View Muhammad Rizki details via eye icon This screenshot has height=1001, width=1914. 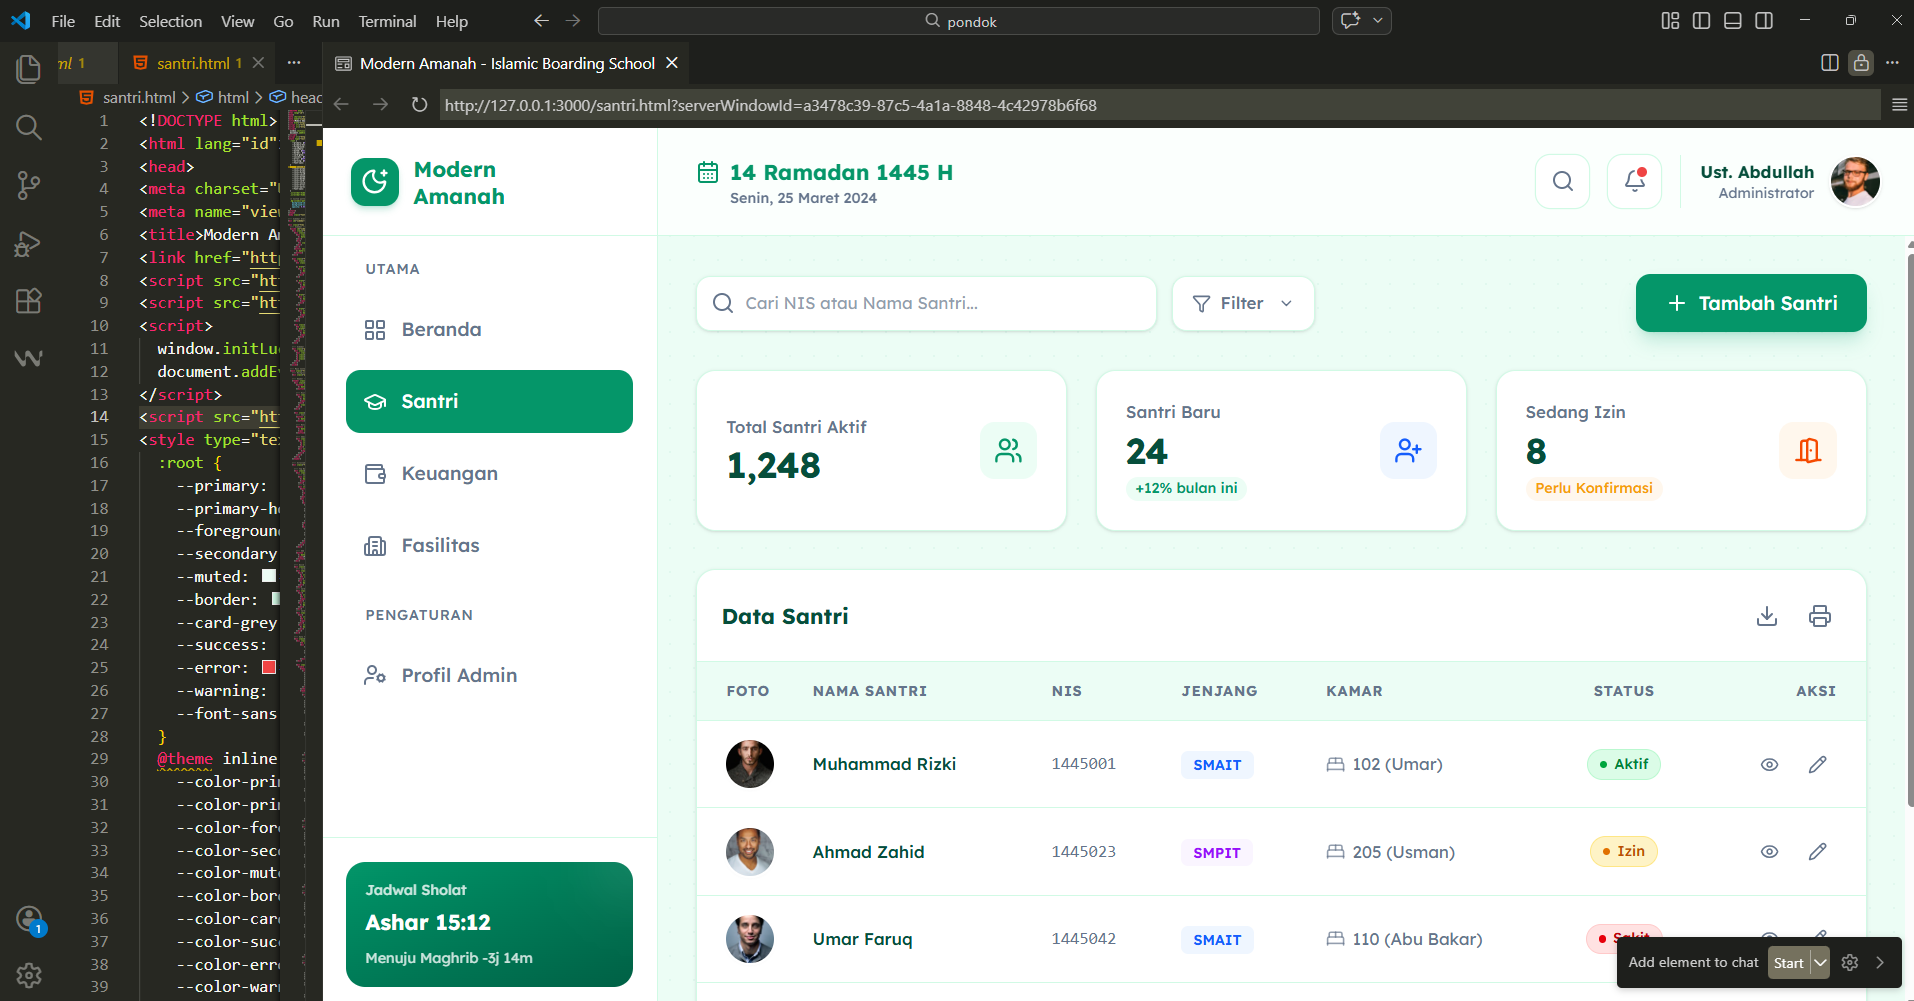point(1769,764)
